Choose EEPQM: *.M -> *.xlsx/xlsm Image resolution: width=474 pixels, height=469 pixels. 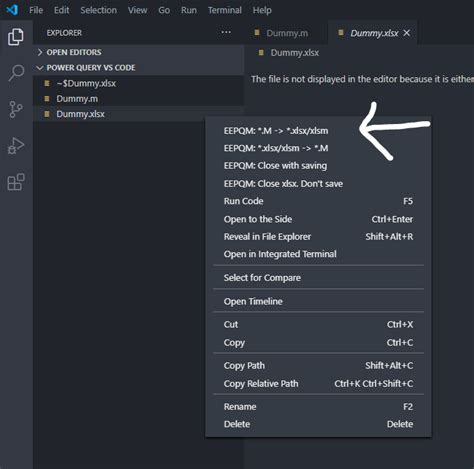point(318,131)
